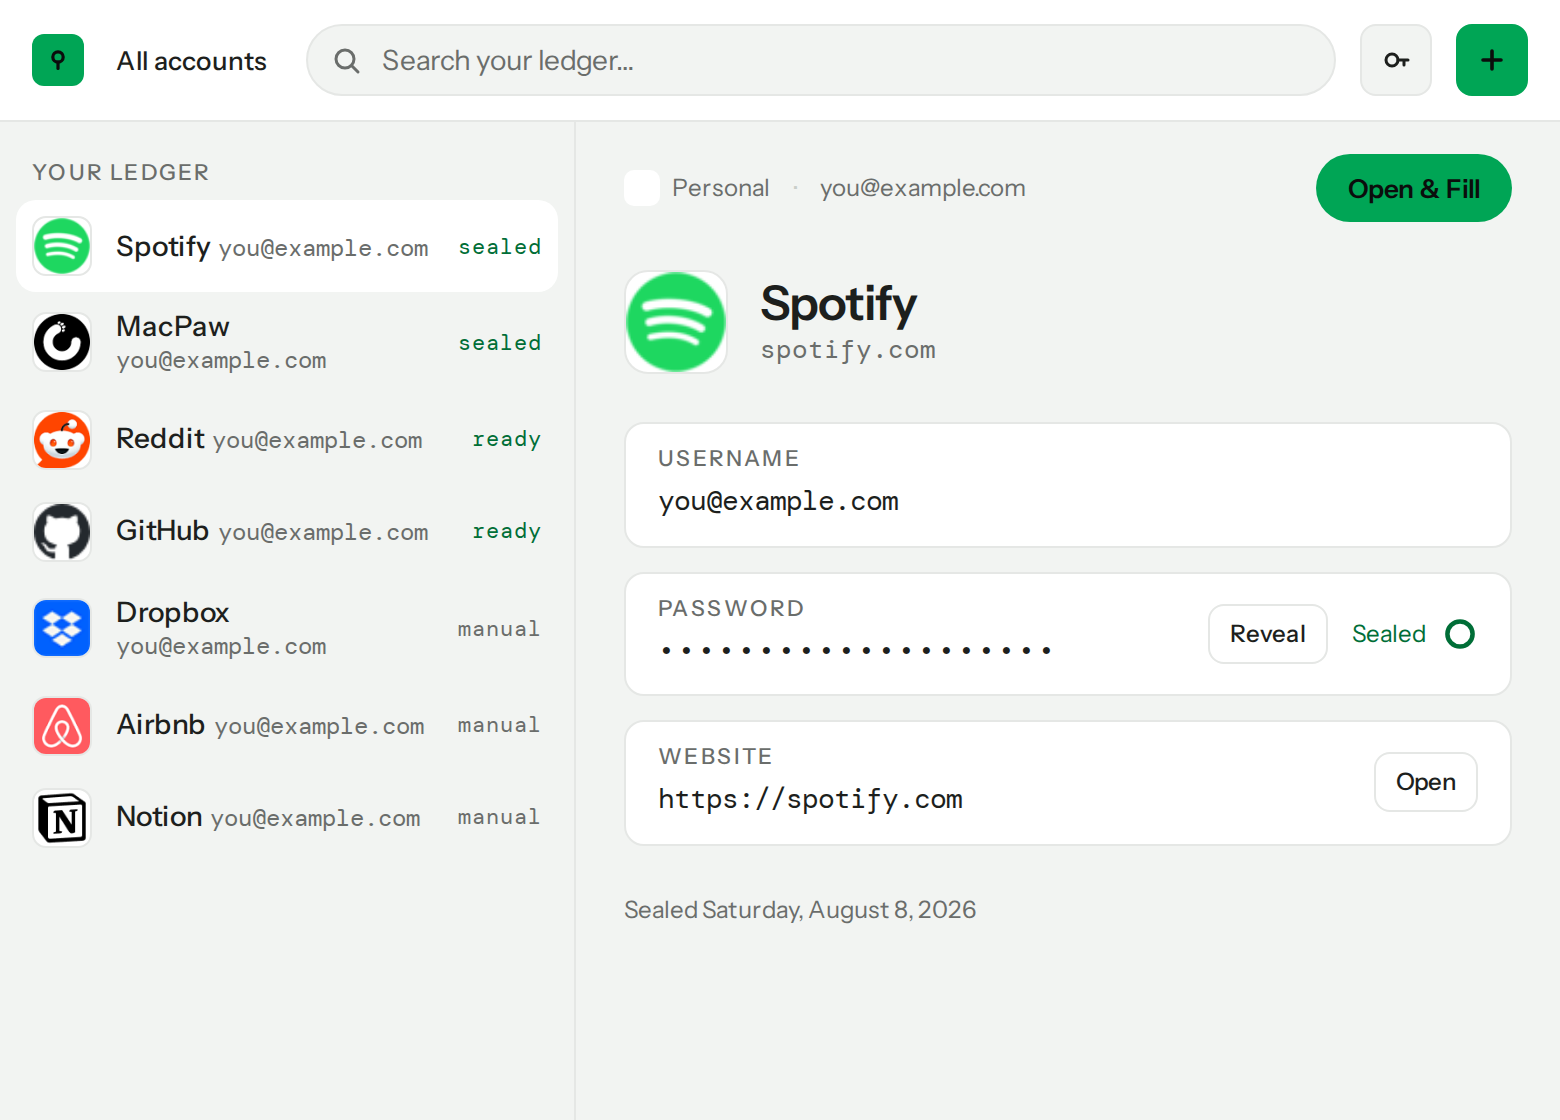Select the Notion ledger entry
The width and height of the screenshot is (1560, 1120).
point(287,818)
